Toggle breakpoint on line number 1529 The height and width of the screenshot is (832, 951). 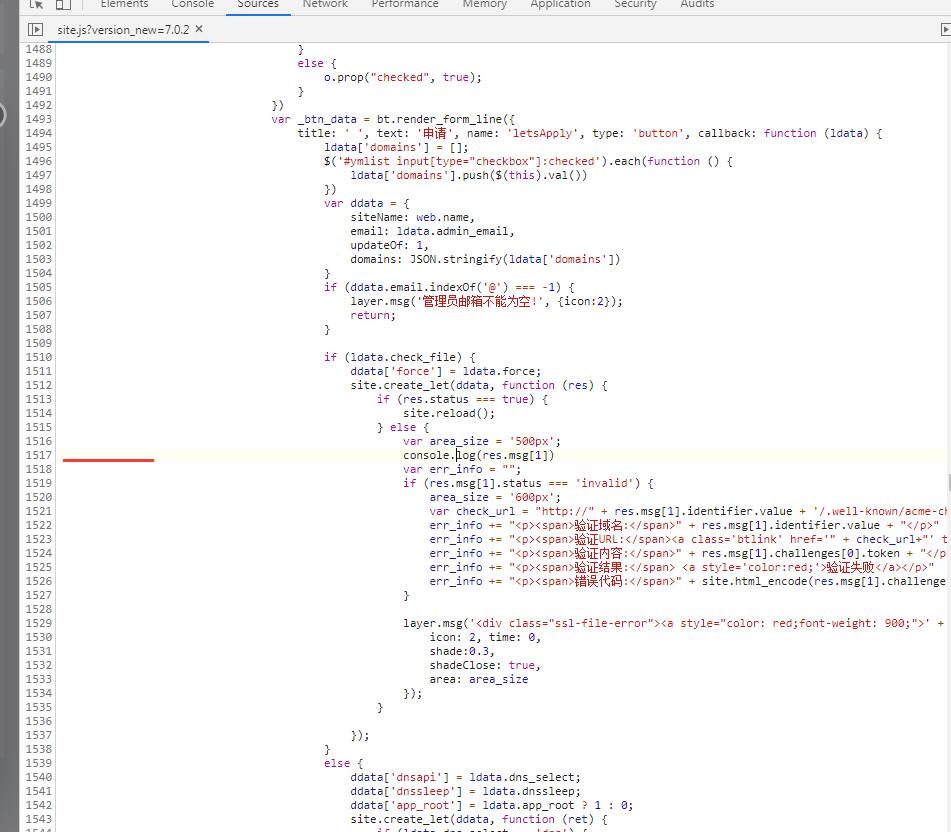point(39,623)
